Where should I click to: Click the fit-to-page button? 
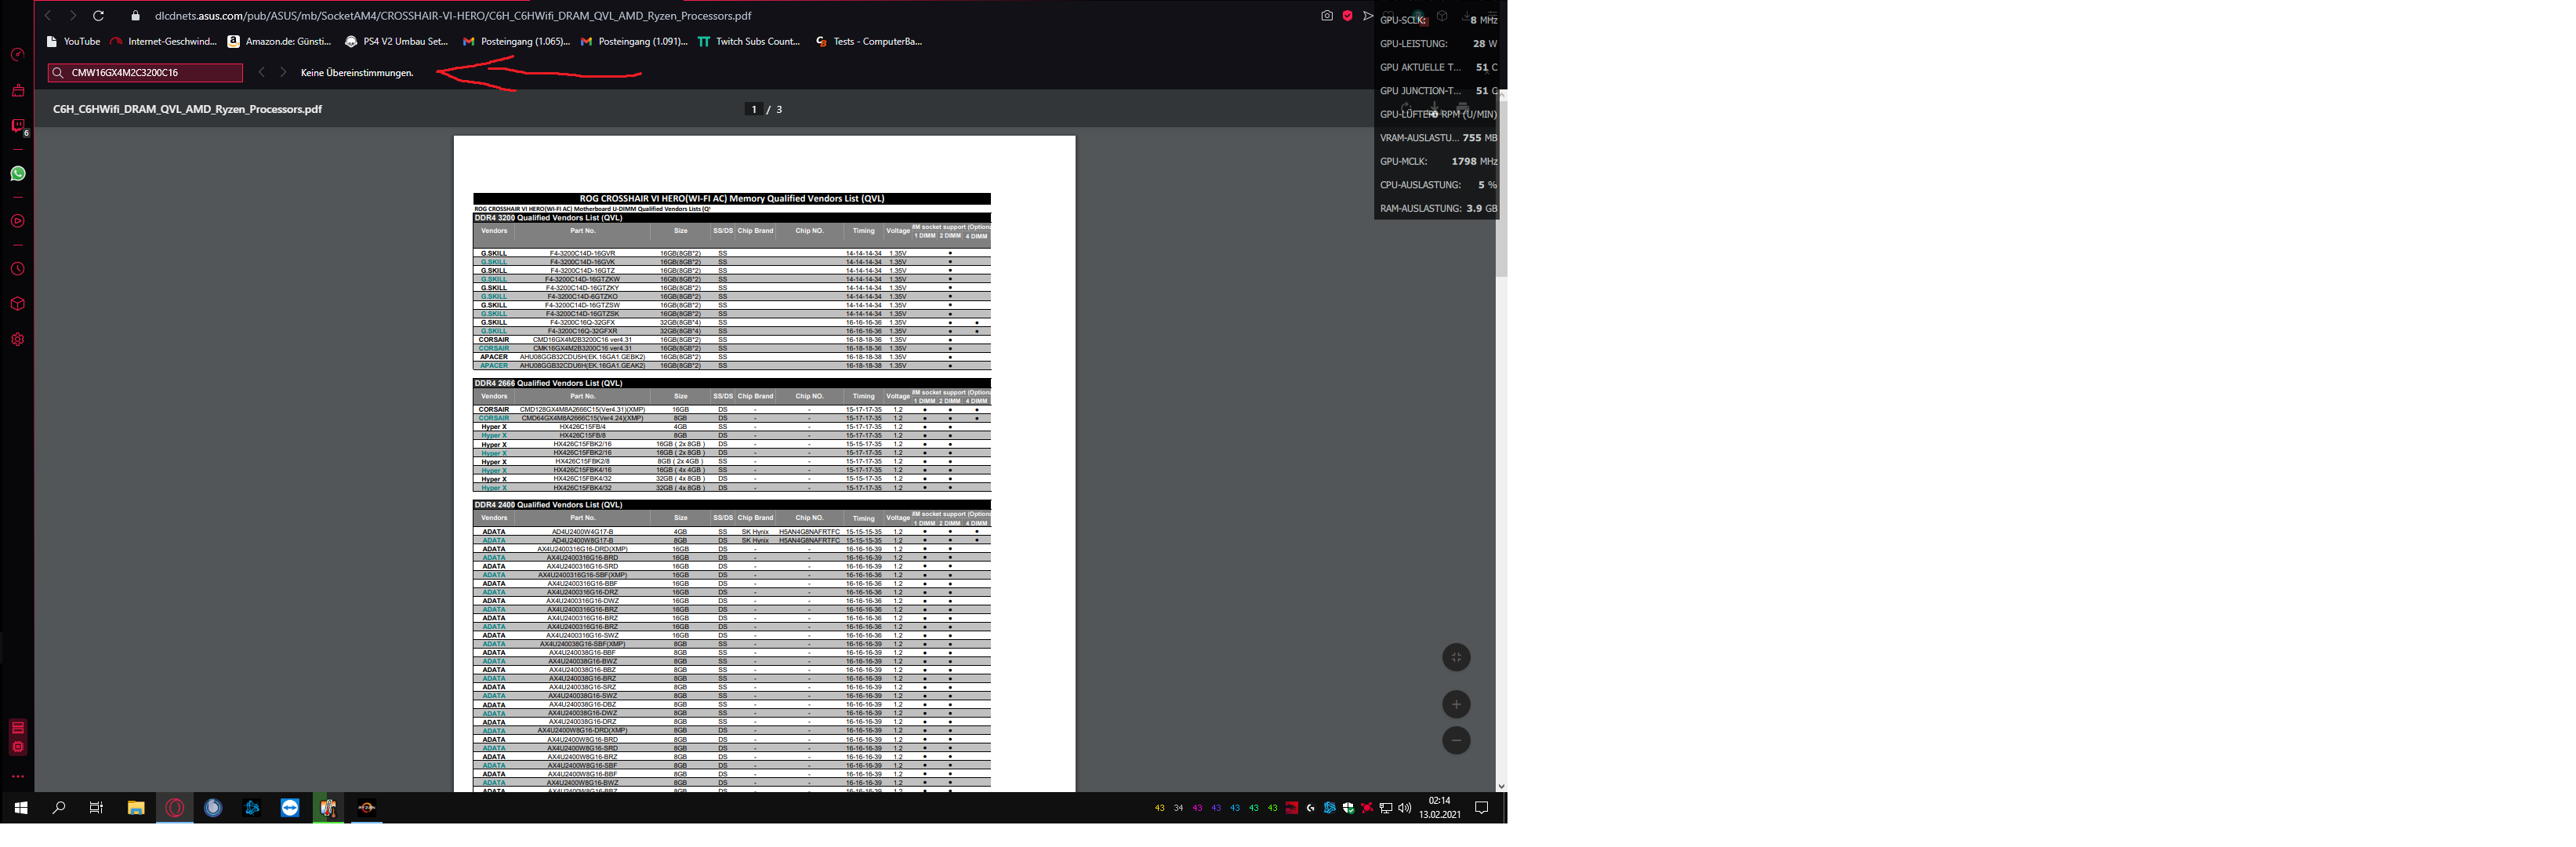1455,657
